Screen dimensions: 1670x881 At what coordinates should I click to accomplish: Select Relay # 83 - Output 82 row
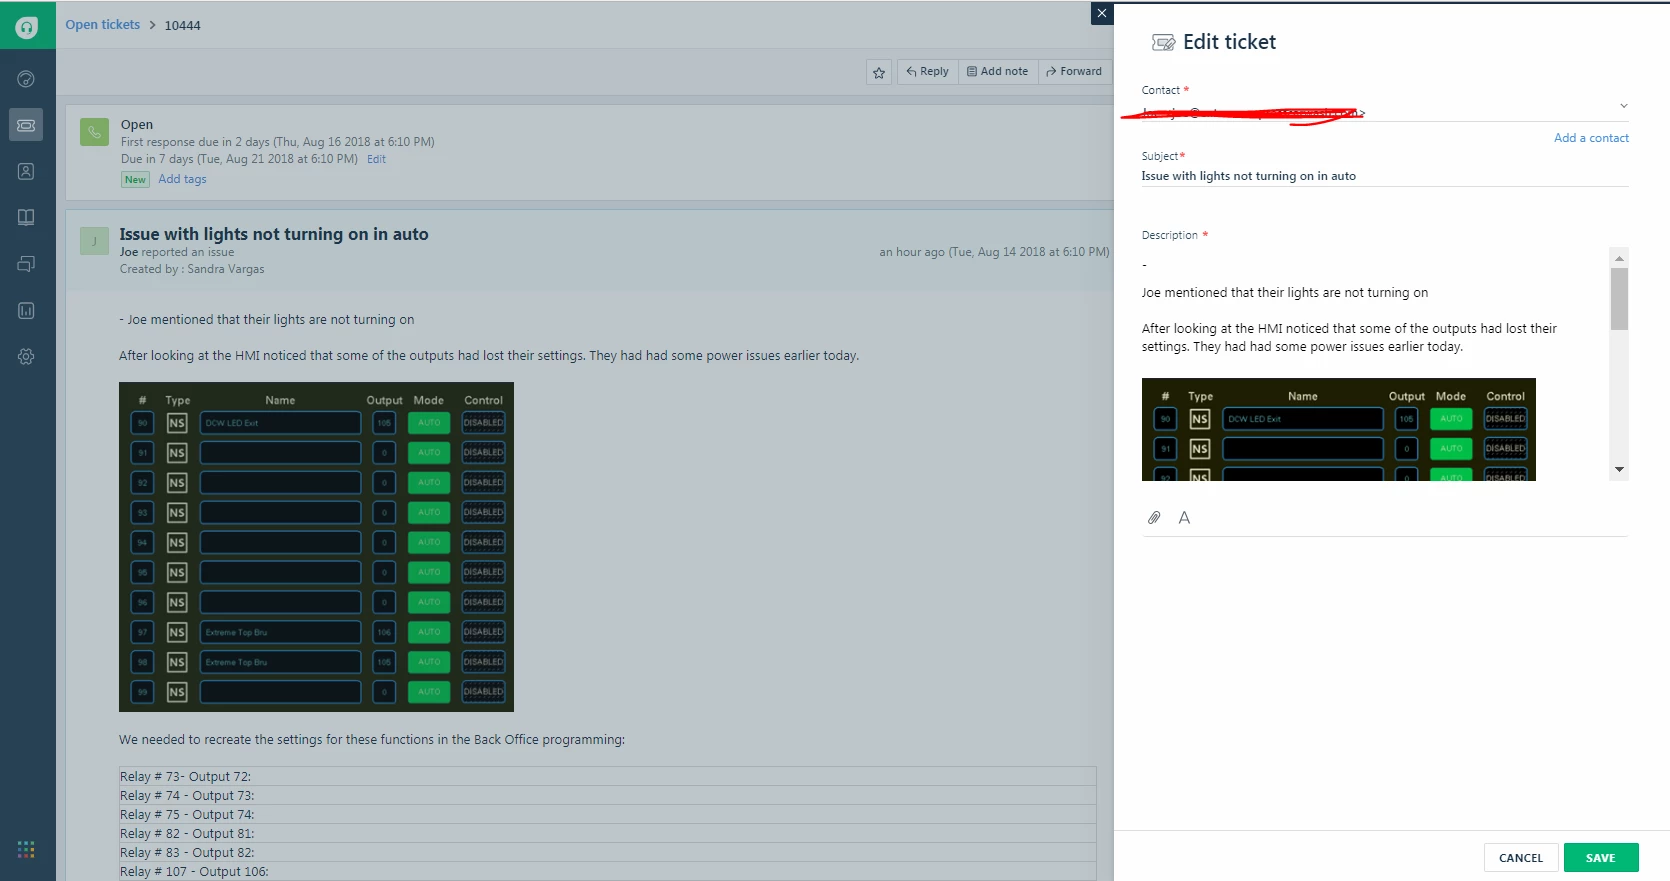click(608, 853)
